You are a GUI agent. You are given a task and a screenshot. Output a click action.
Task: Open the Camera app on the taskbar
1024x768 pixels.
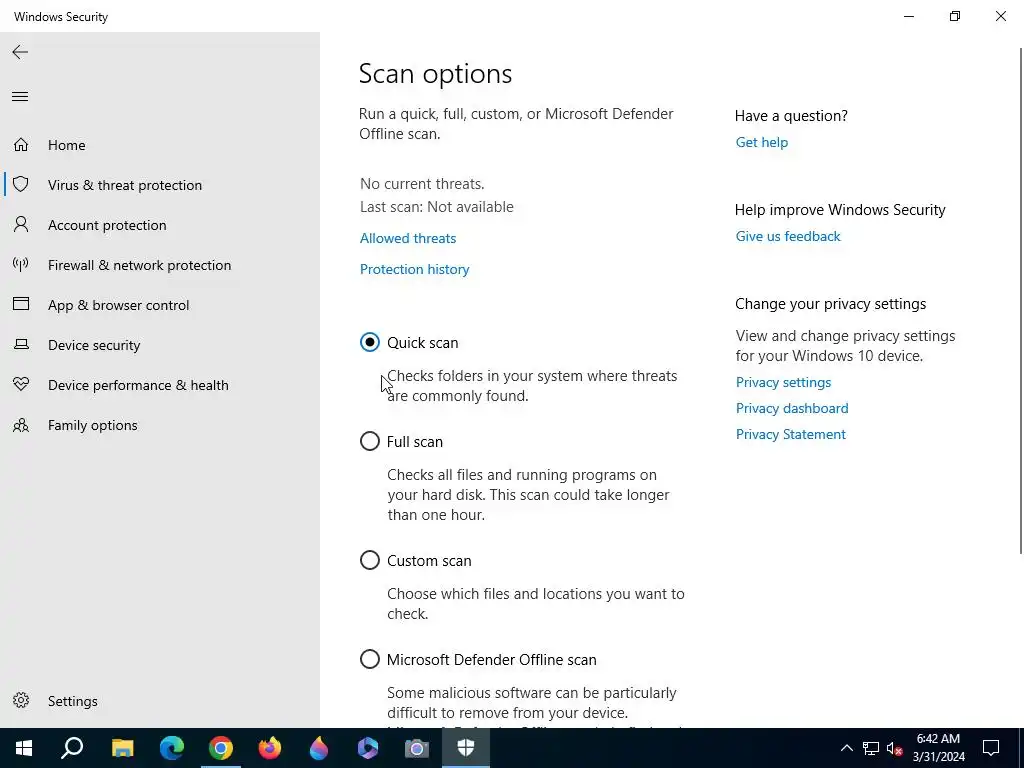[417, 748]
